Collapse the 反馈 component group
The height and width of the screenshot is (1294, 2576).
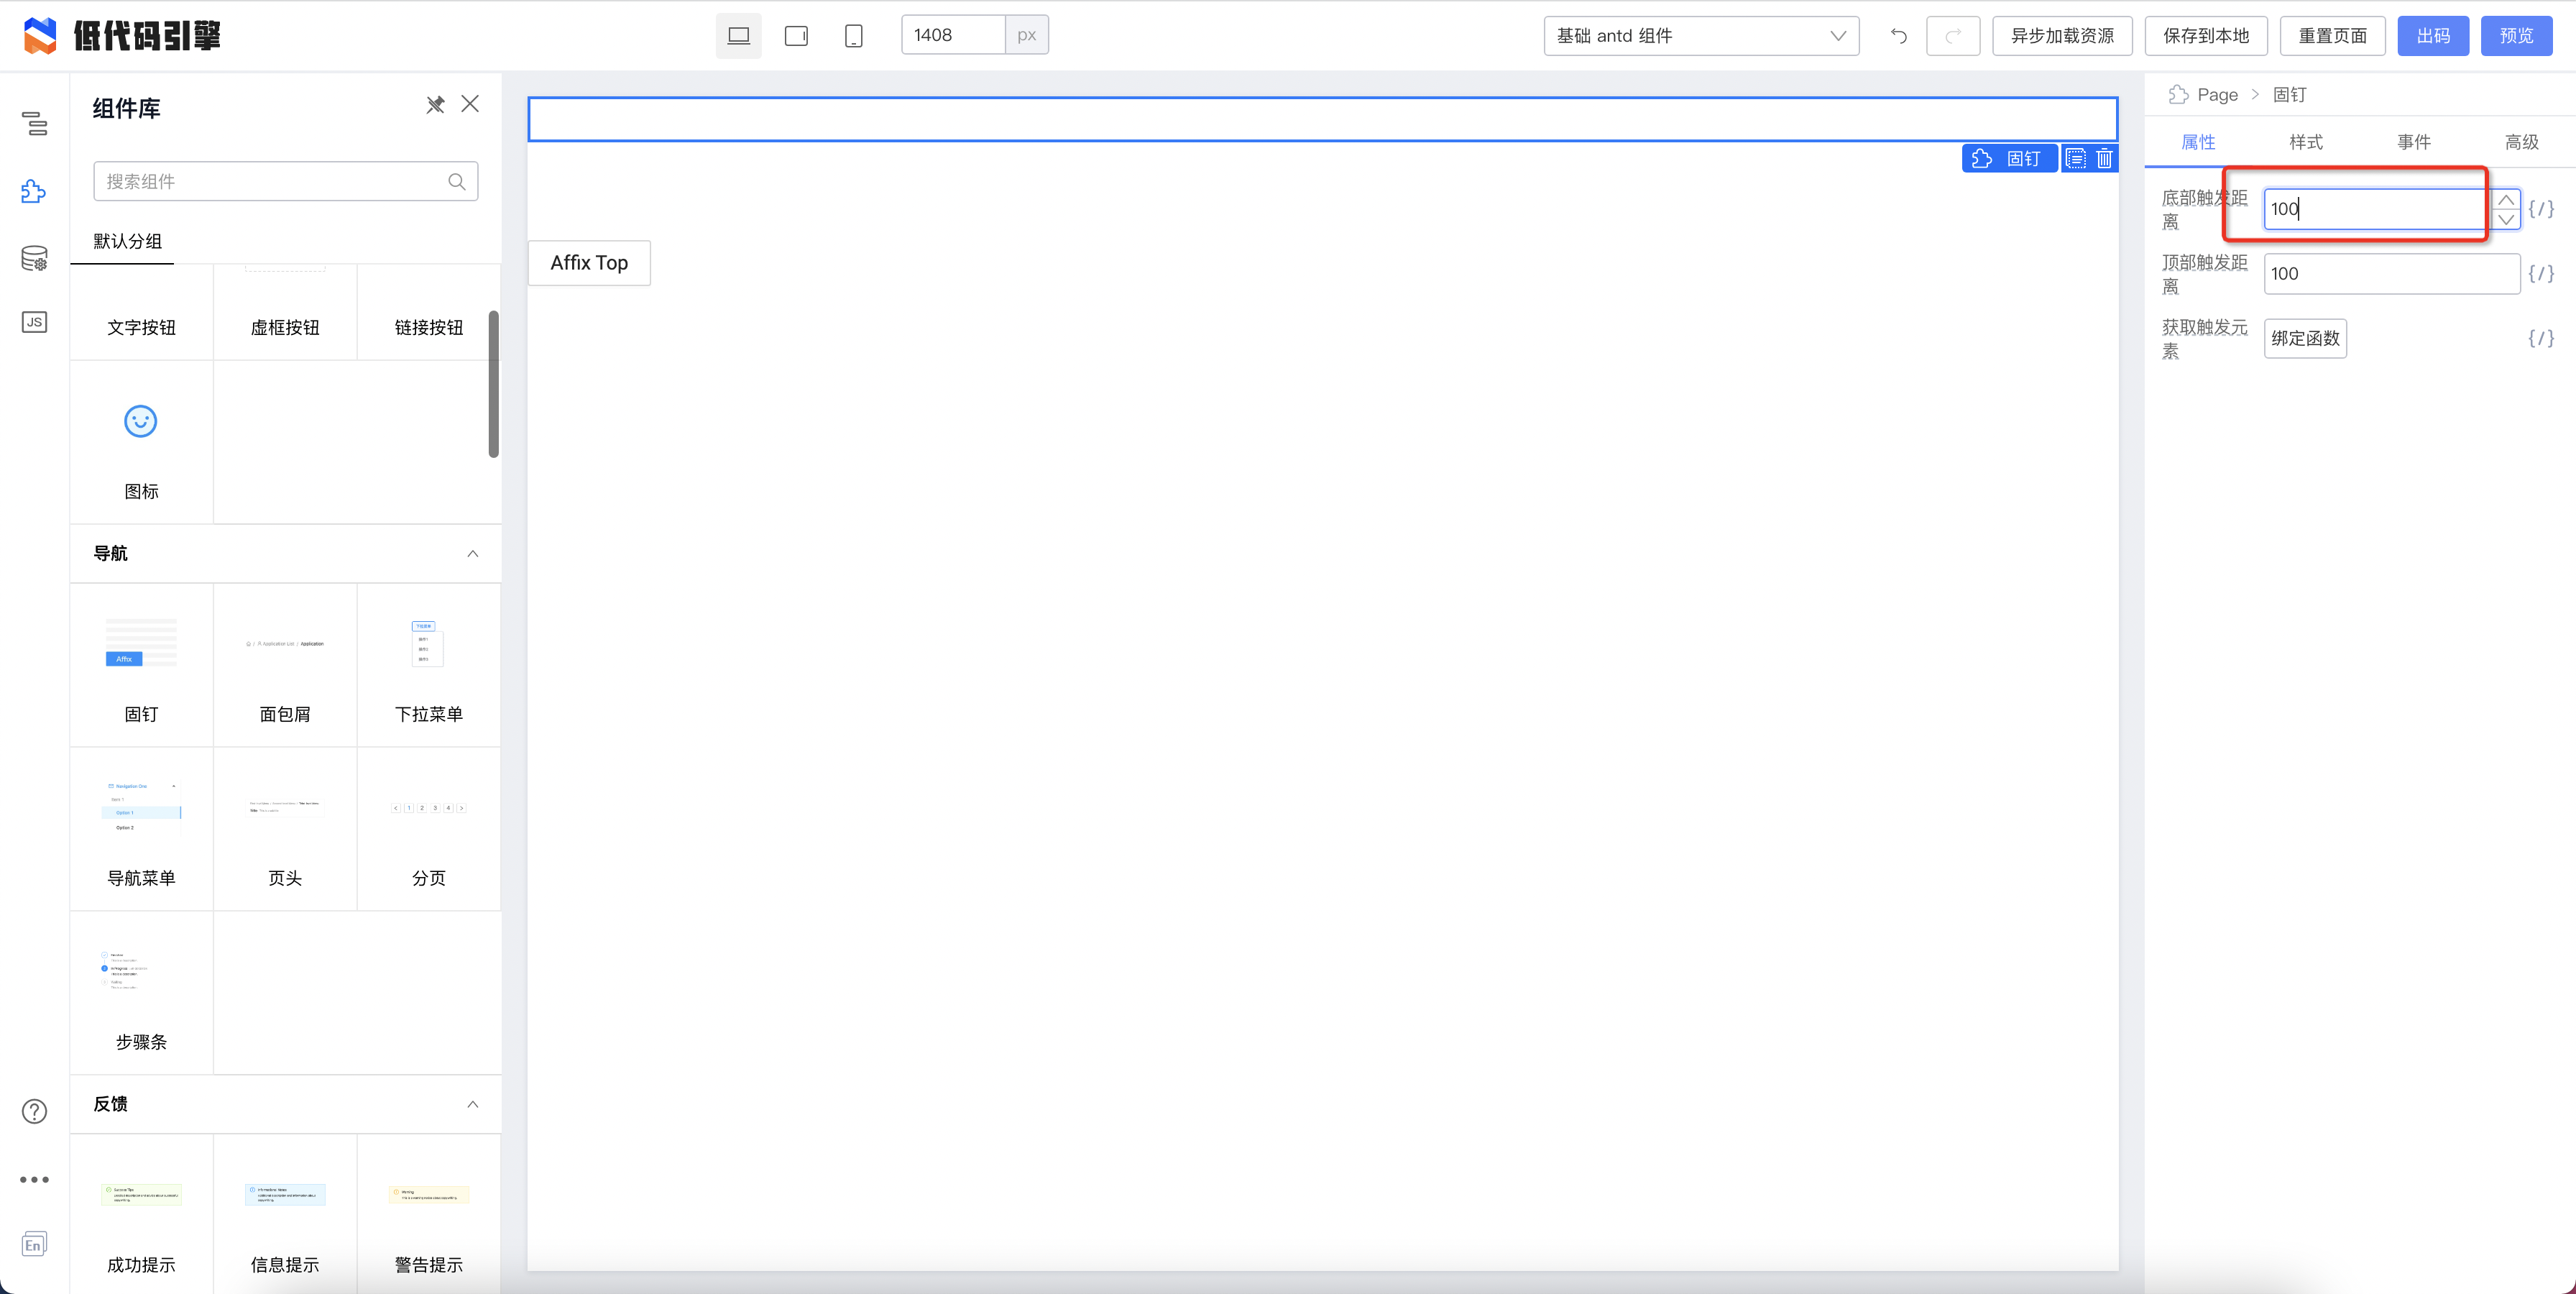tap(472, 1104)
